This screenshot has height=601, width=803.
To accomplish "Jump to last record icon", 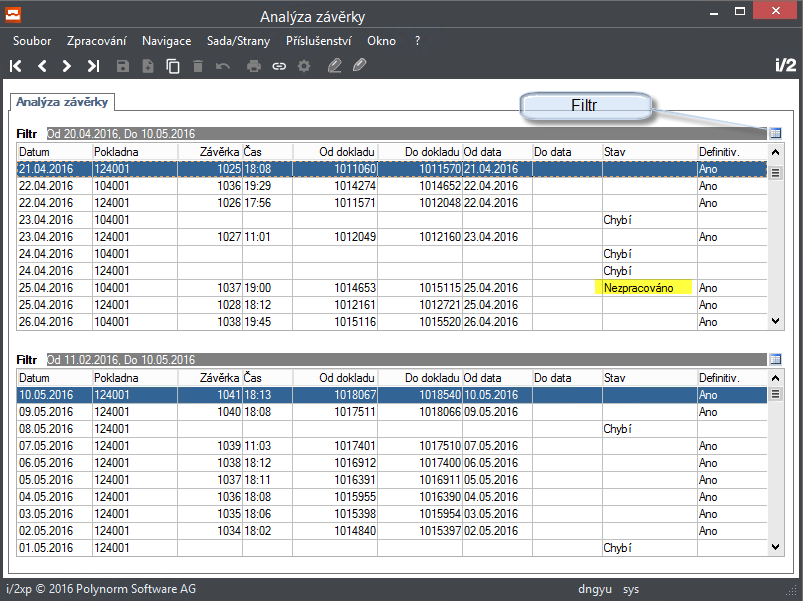I will point(93,66).
